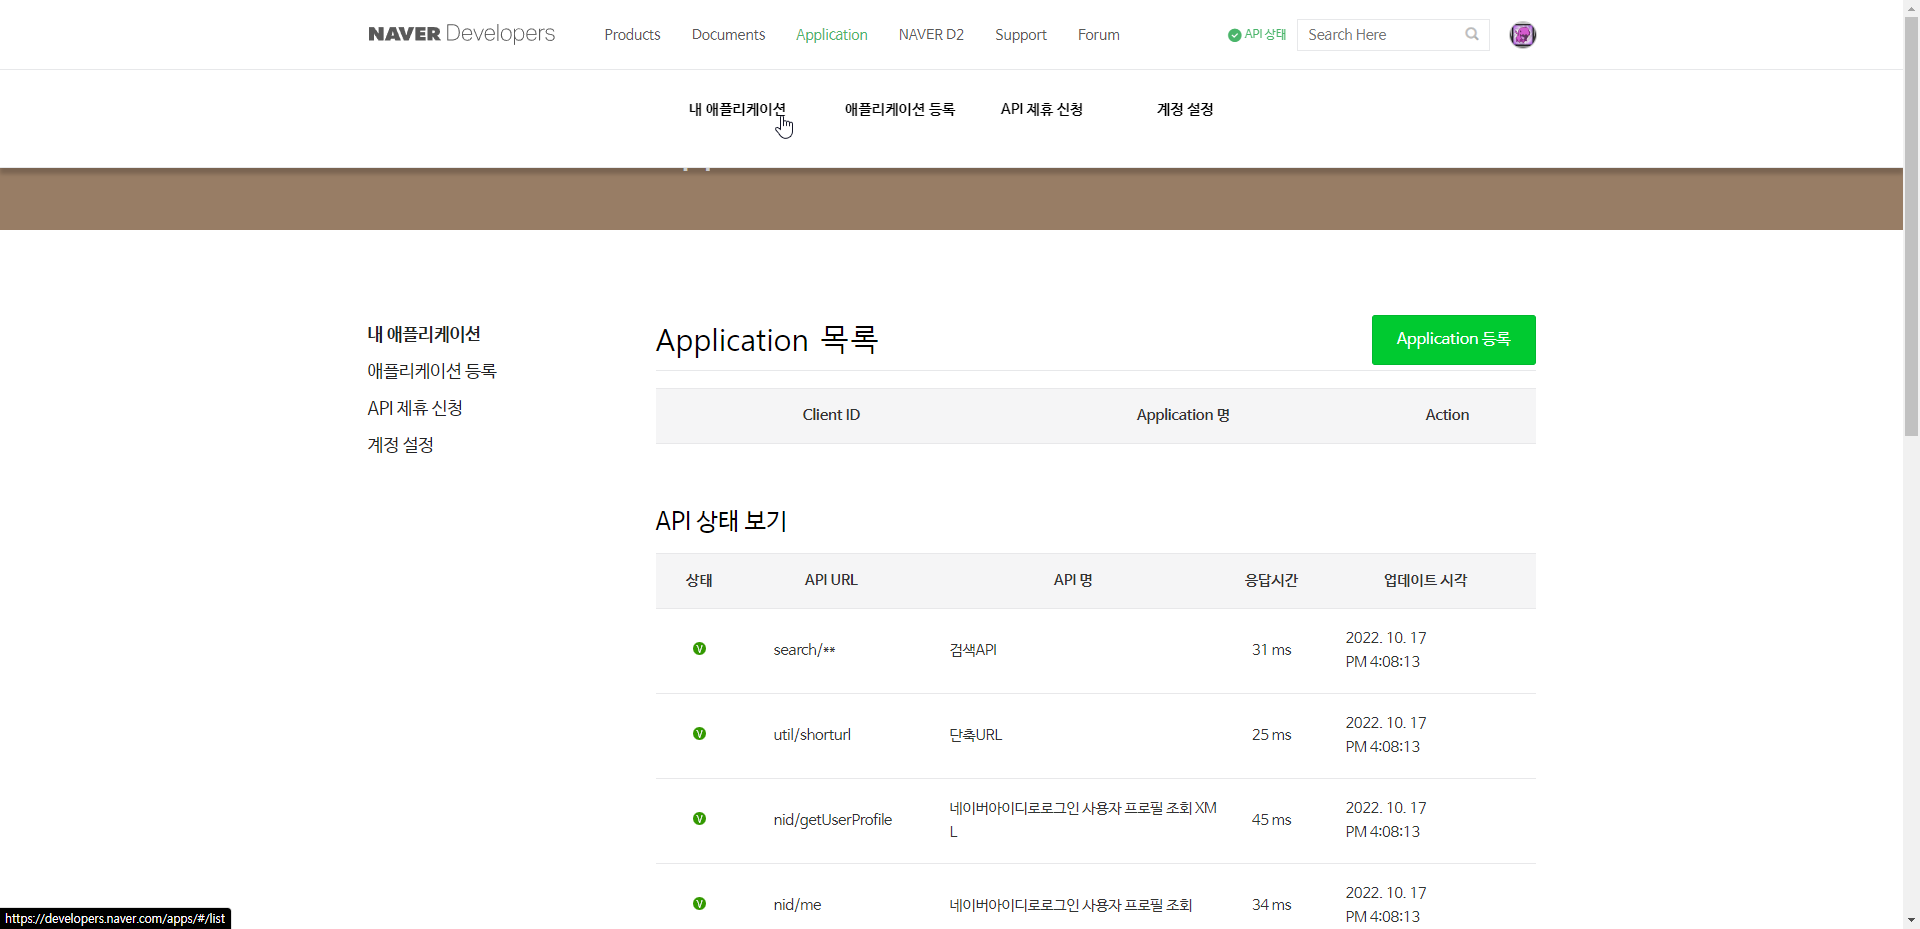
Task: Open 계정 설정 in the left sidebar
Action: click(x=400, y=445)
